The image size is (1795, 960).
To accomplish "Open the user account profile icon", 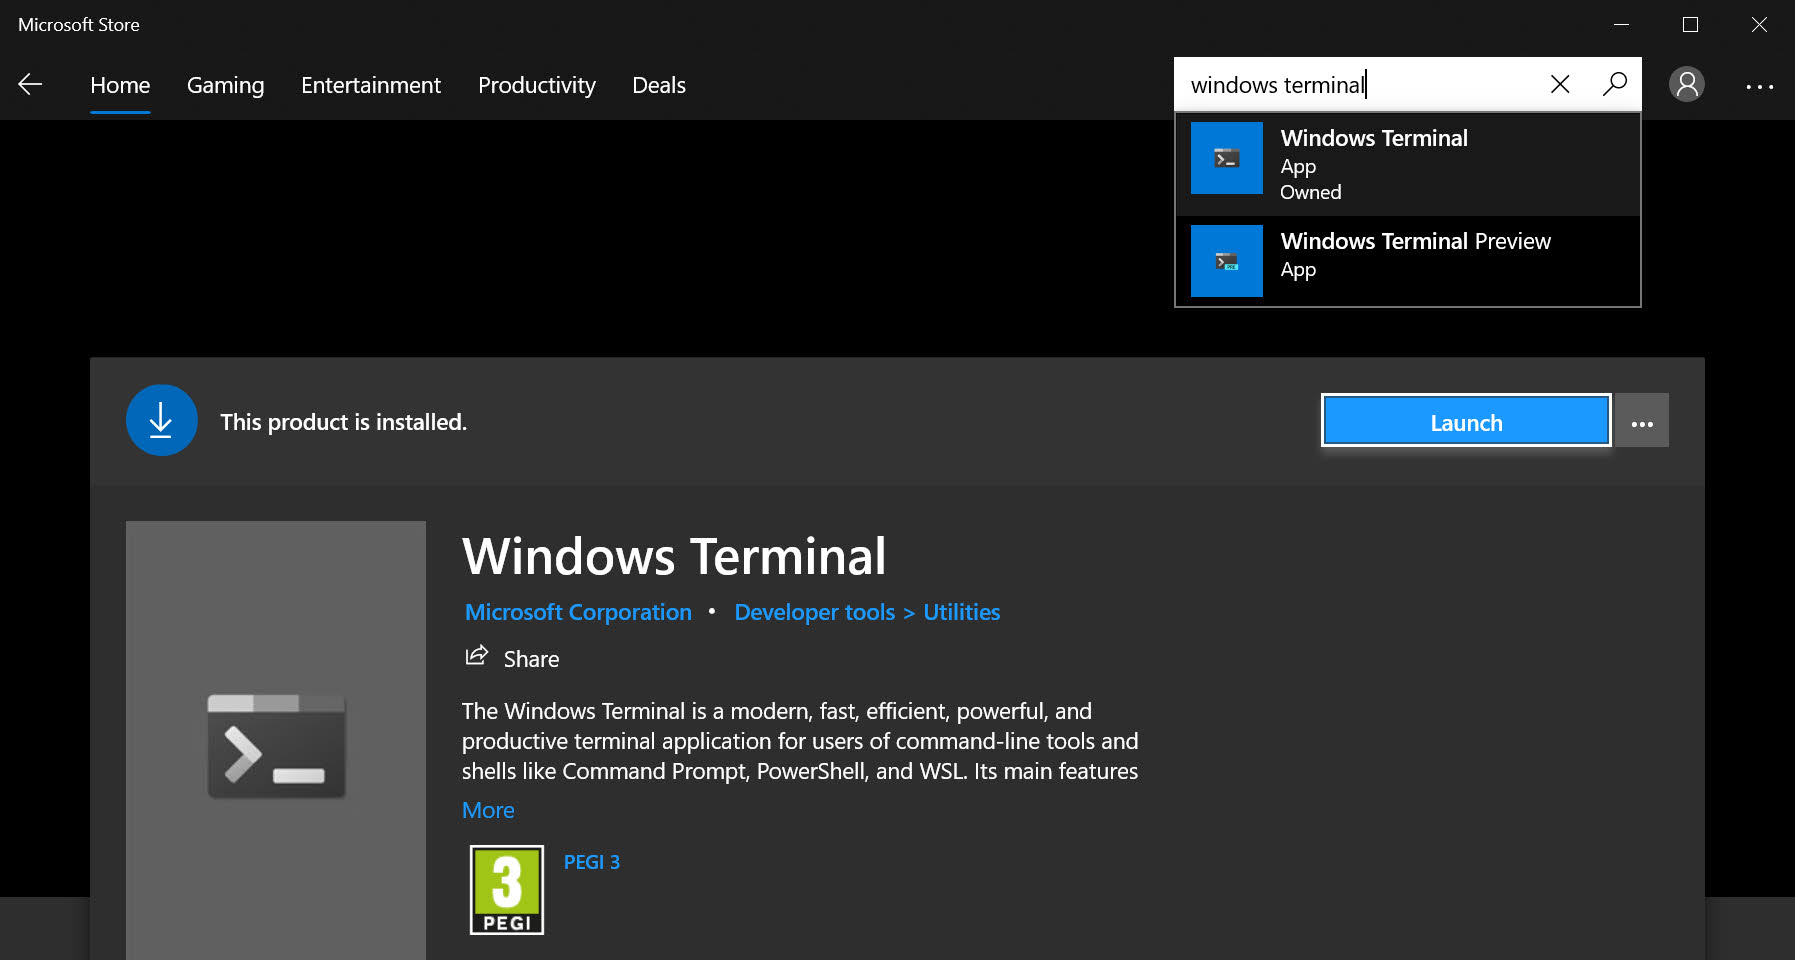I will (1687, 84).
